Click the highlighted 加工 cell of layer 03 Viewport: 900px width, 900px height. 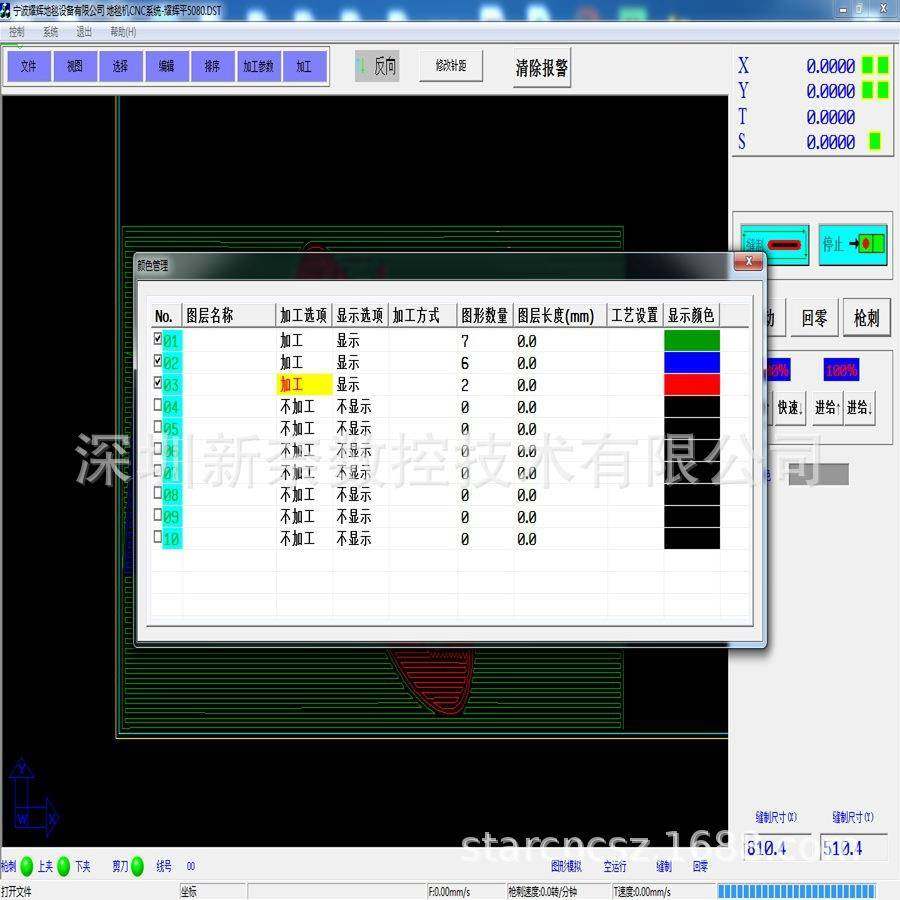[304, 385]
